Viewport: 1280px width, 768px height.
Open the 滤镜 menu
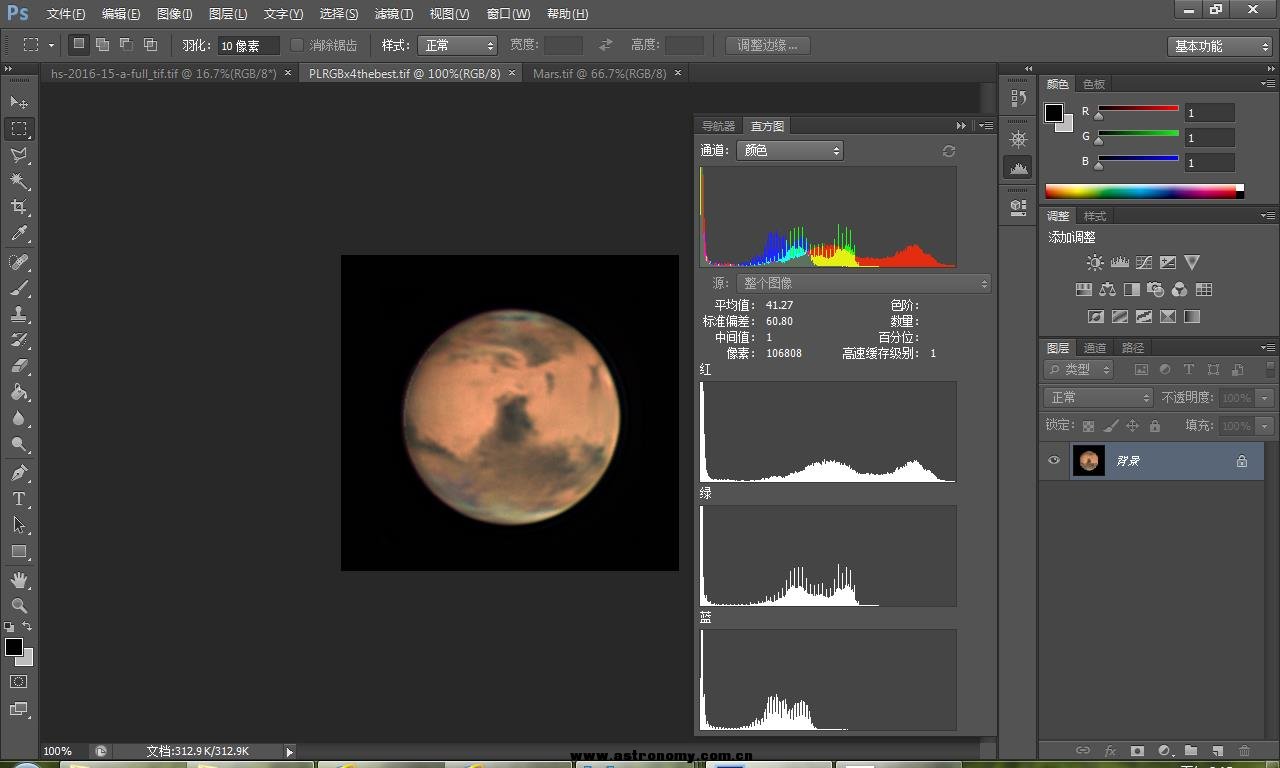point(394,14)
